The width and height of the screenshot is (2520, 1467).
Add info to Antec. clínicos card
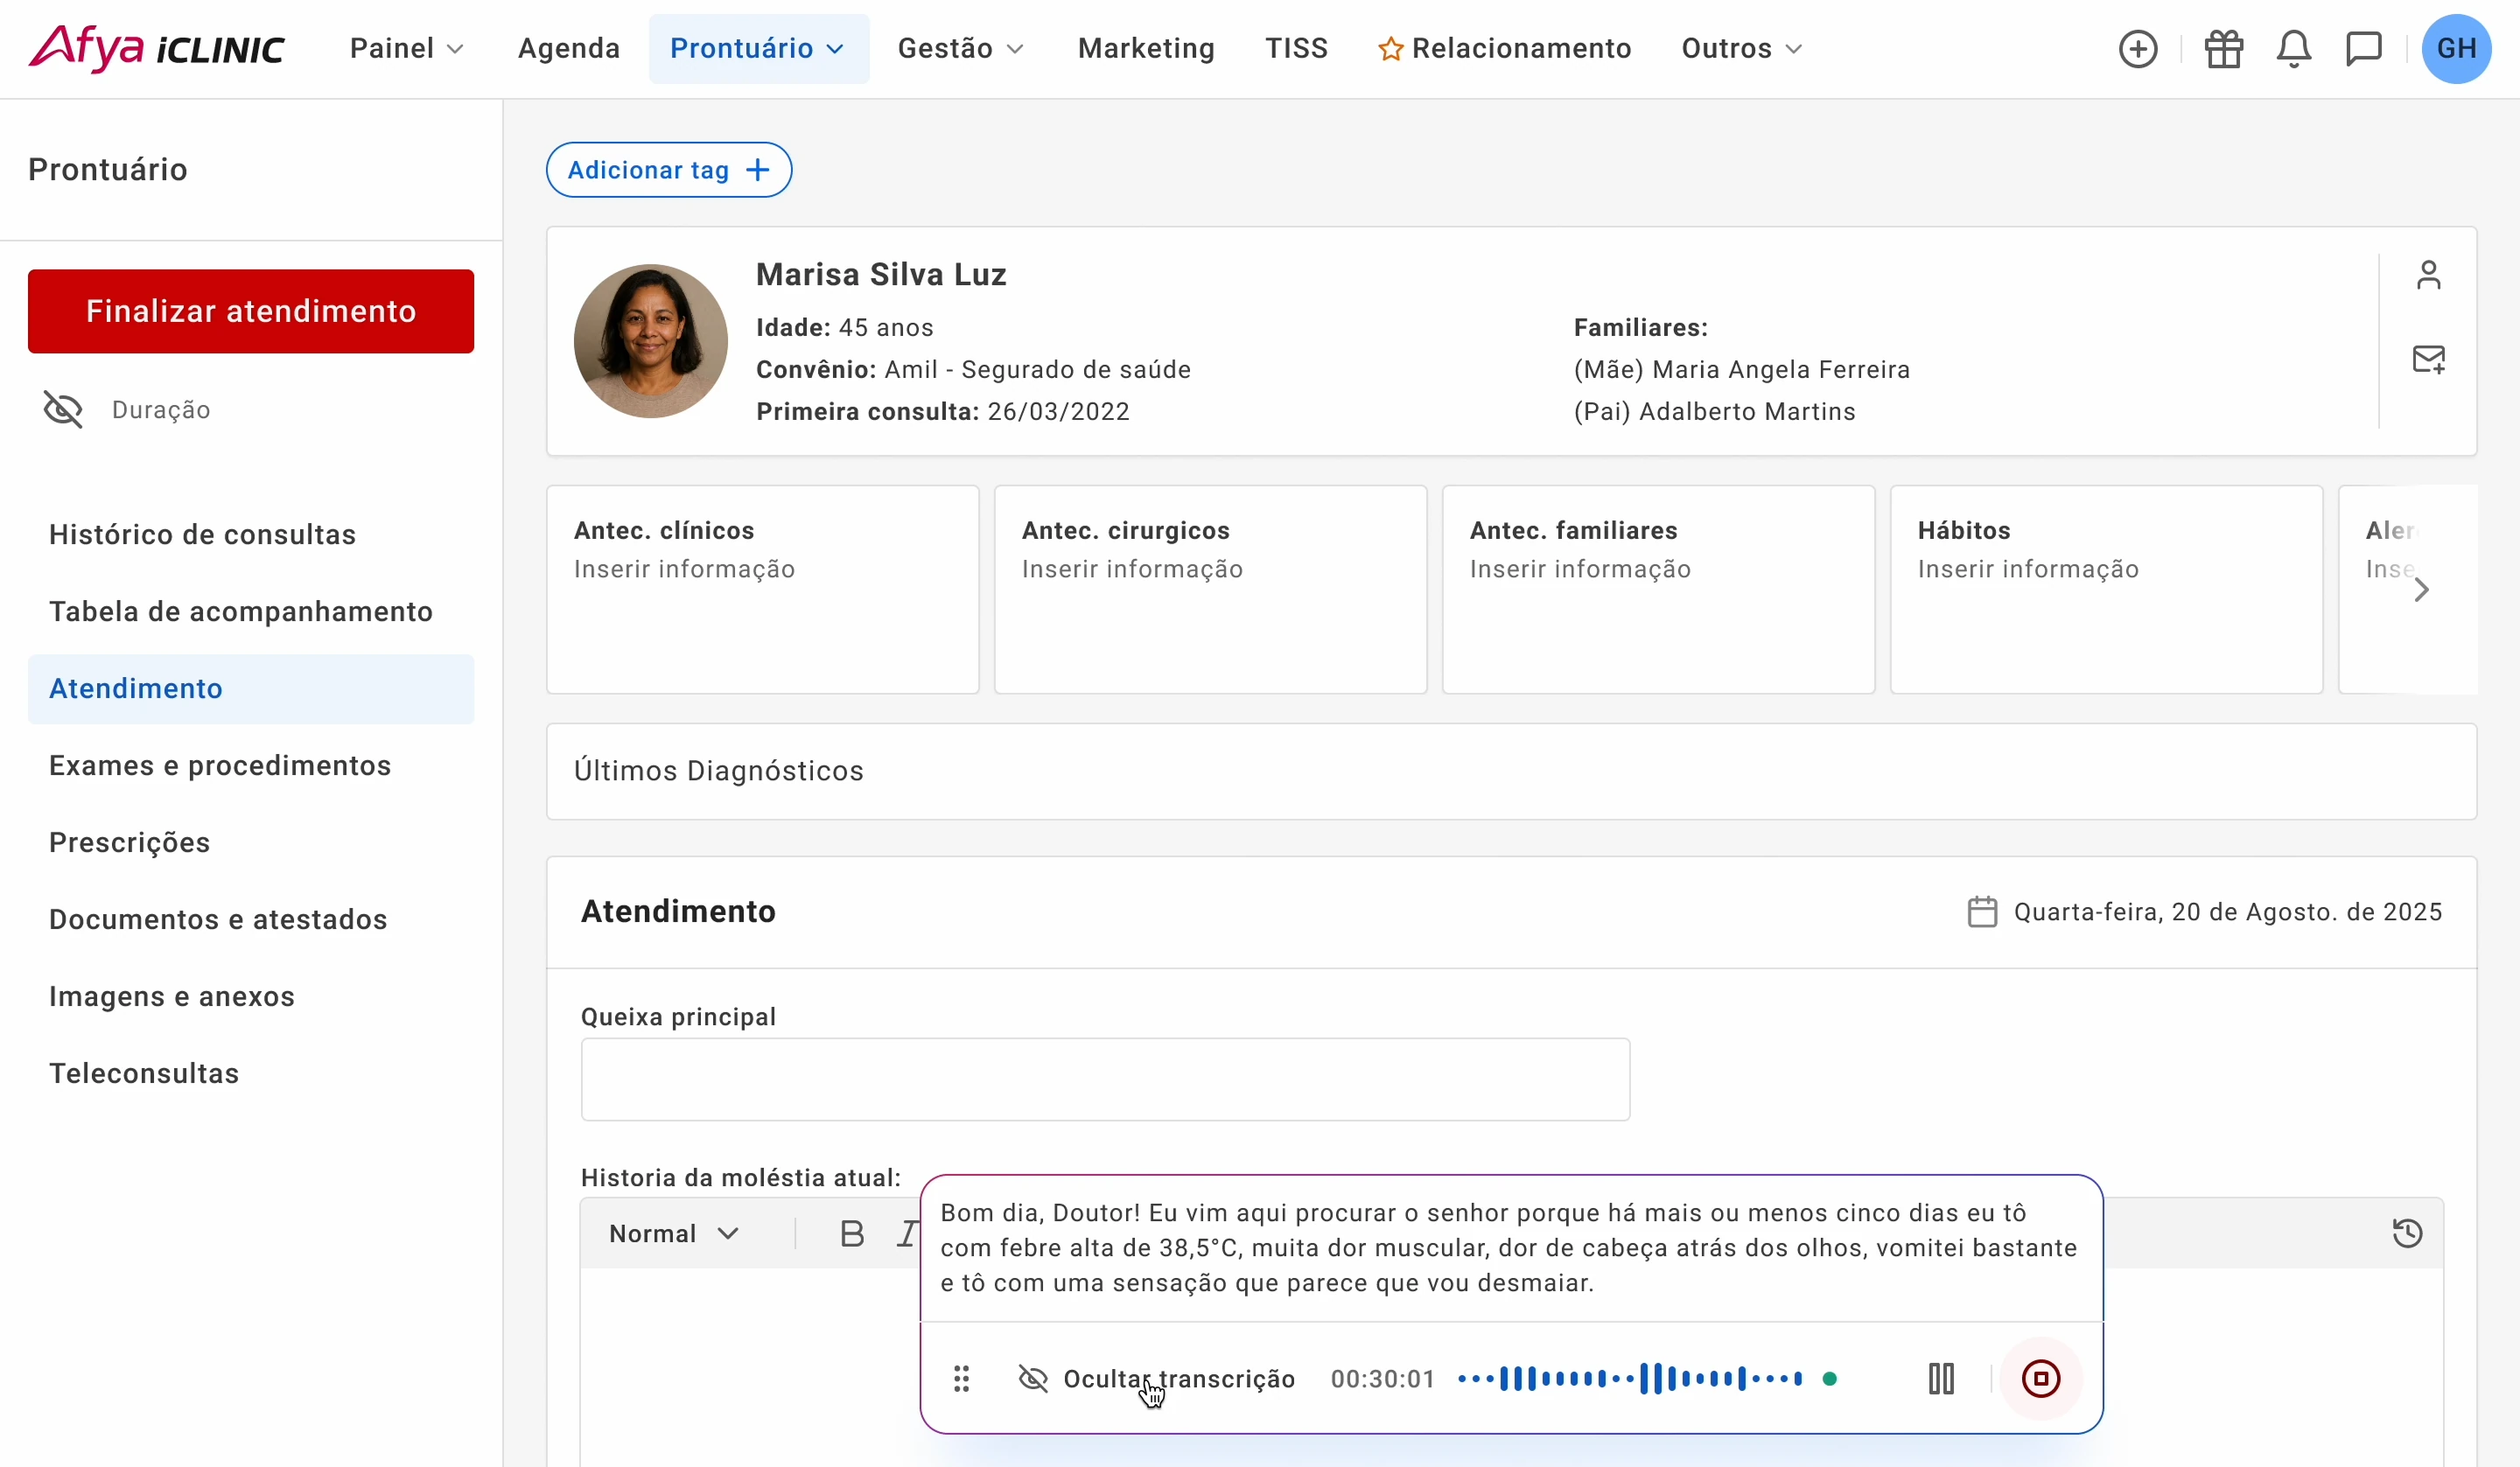(763, 589)
